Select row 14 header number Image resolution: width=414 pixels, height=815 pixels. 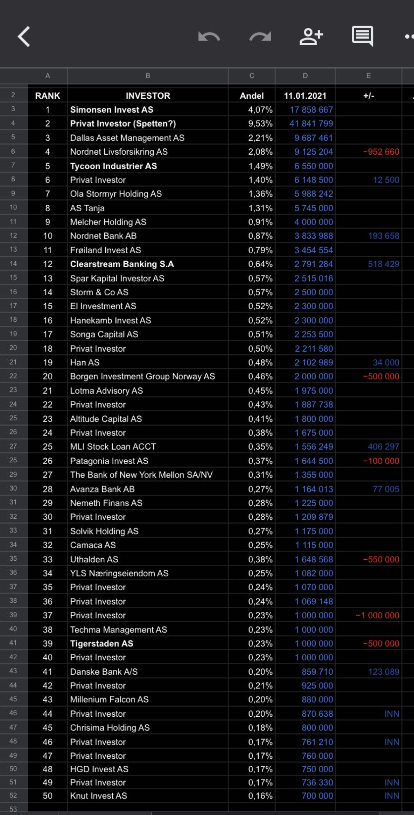click(14, 264)
